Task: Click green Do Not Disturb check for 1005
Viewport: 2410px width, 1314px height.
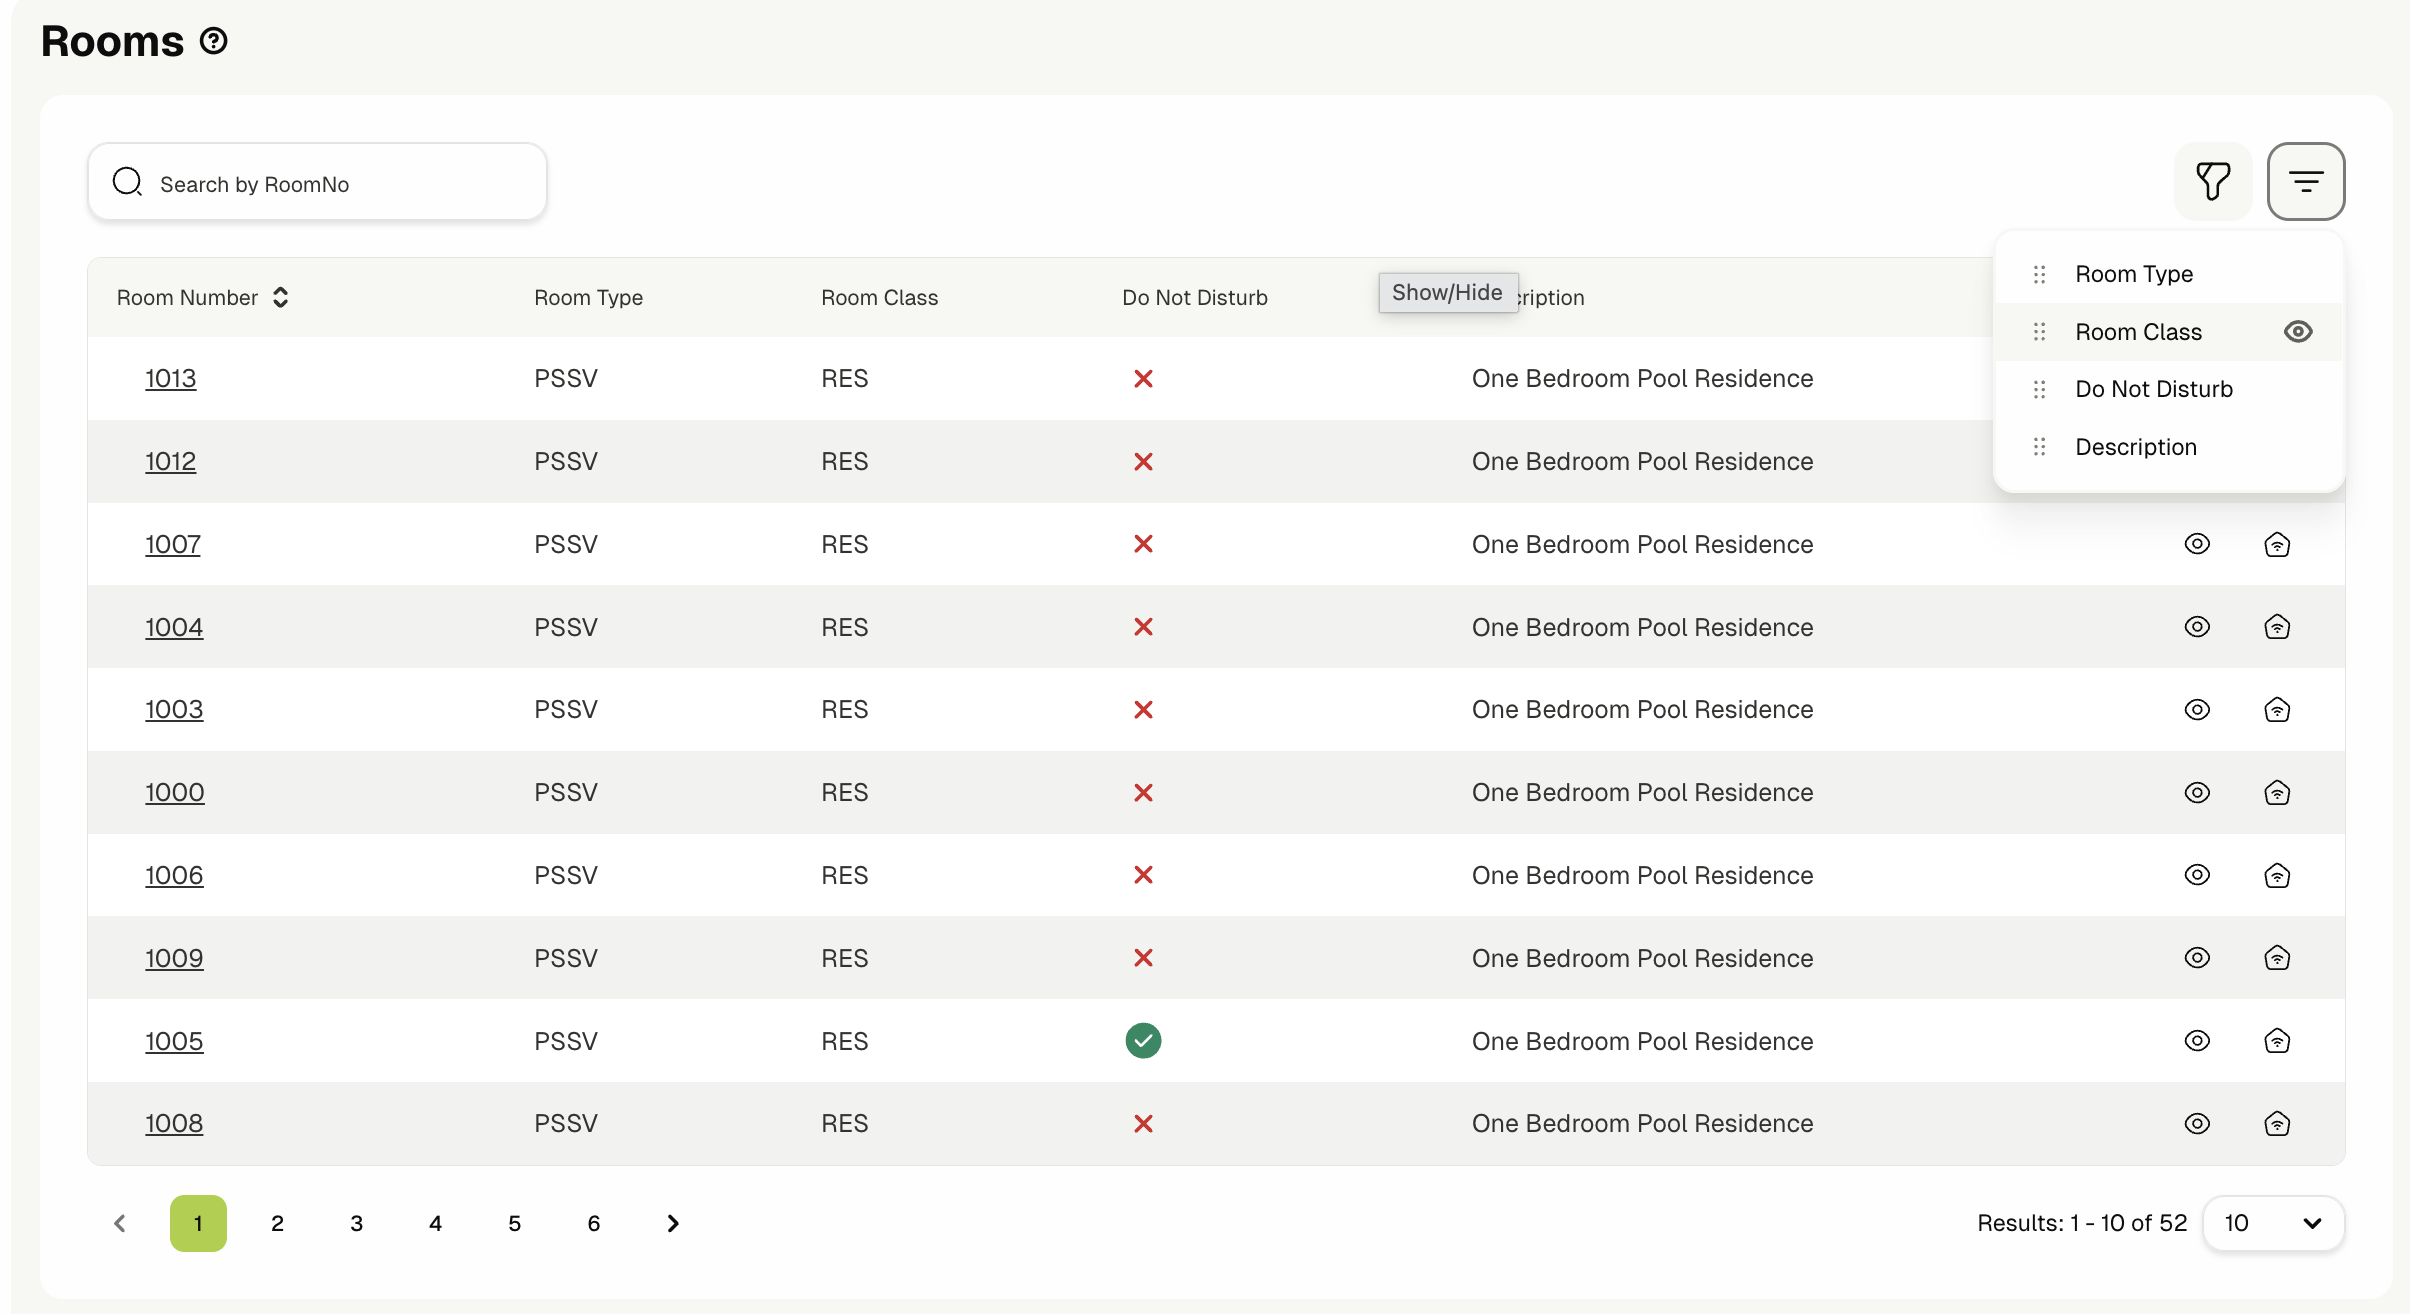Action: [1143, 1041]
